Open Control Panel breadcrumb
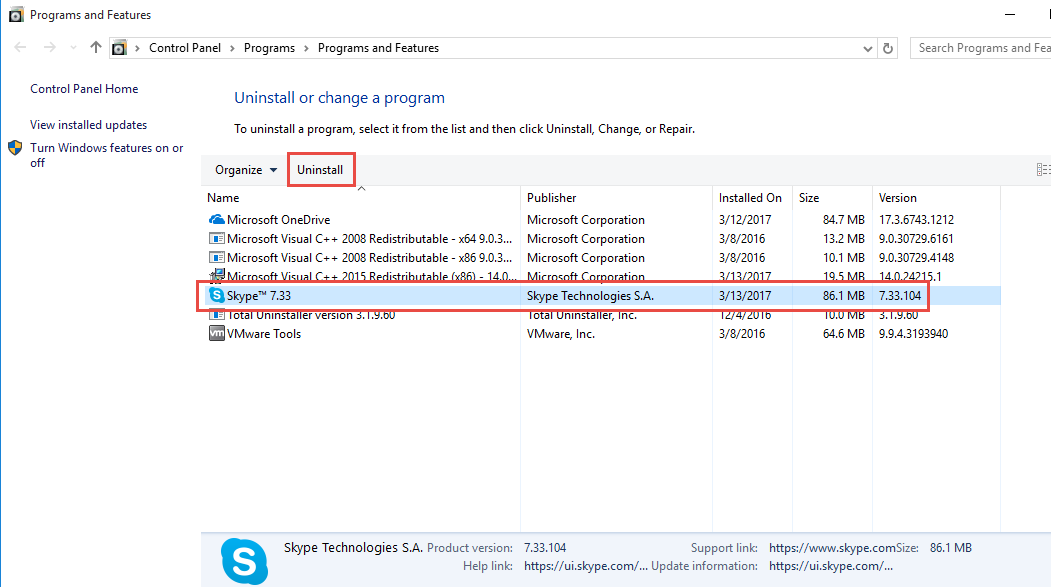This screenshot has width=1051, height=587. pos(184,48)
